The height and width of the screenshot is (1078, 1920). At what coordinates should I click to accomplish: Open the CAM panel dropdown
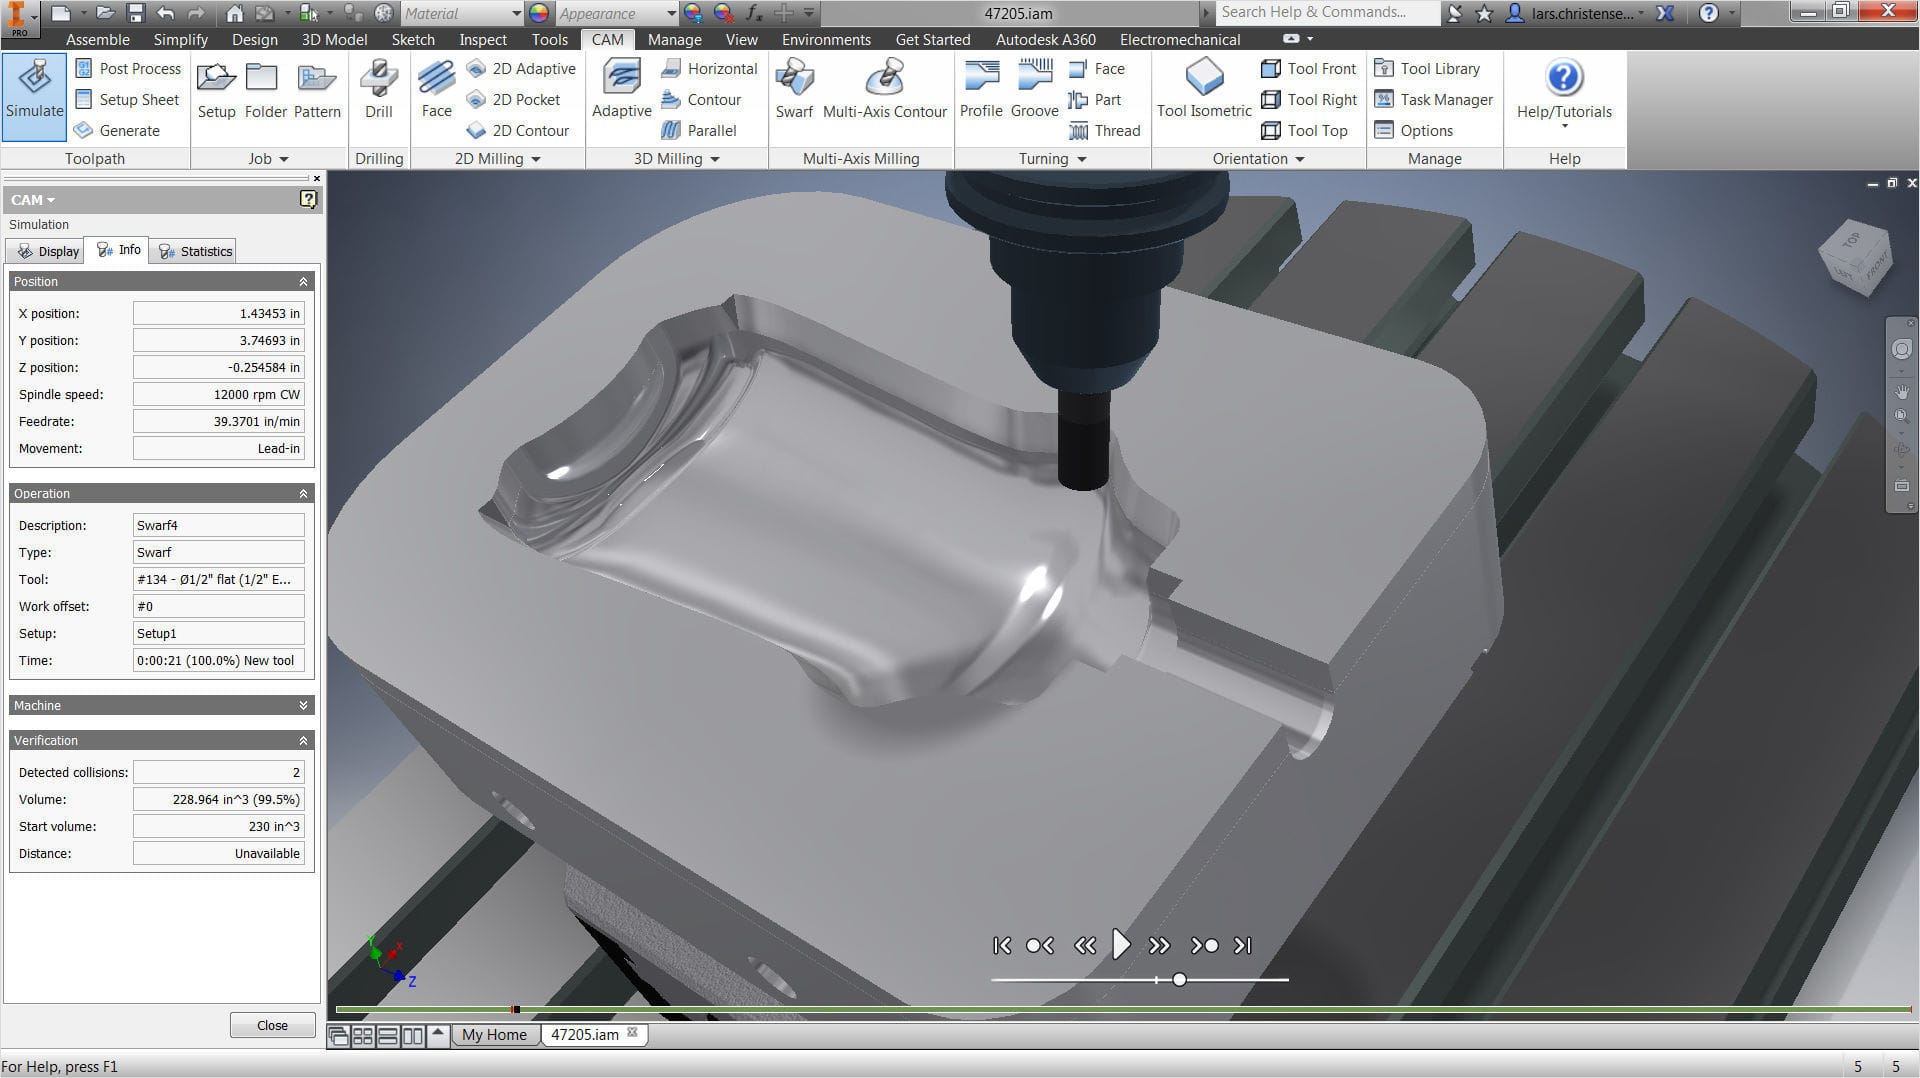coord(33,199)
